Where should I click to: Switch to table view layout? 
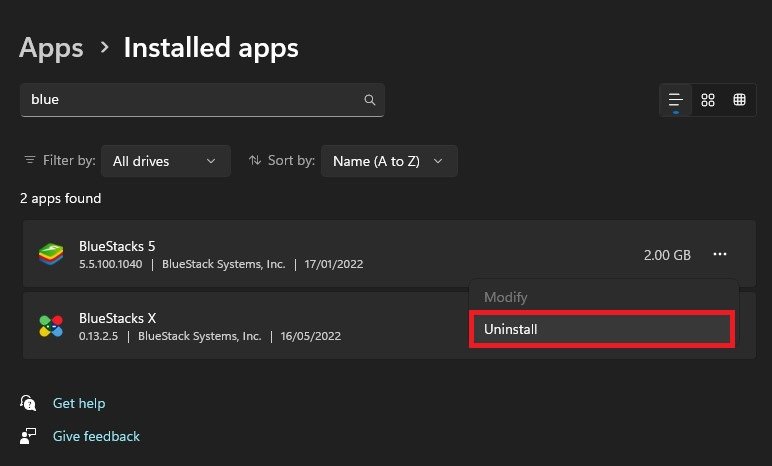point(740,100)
